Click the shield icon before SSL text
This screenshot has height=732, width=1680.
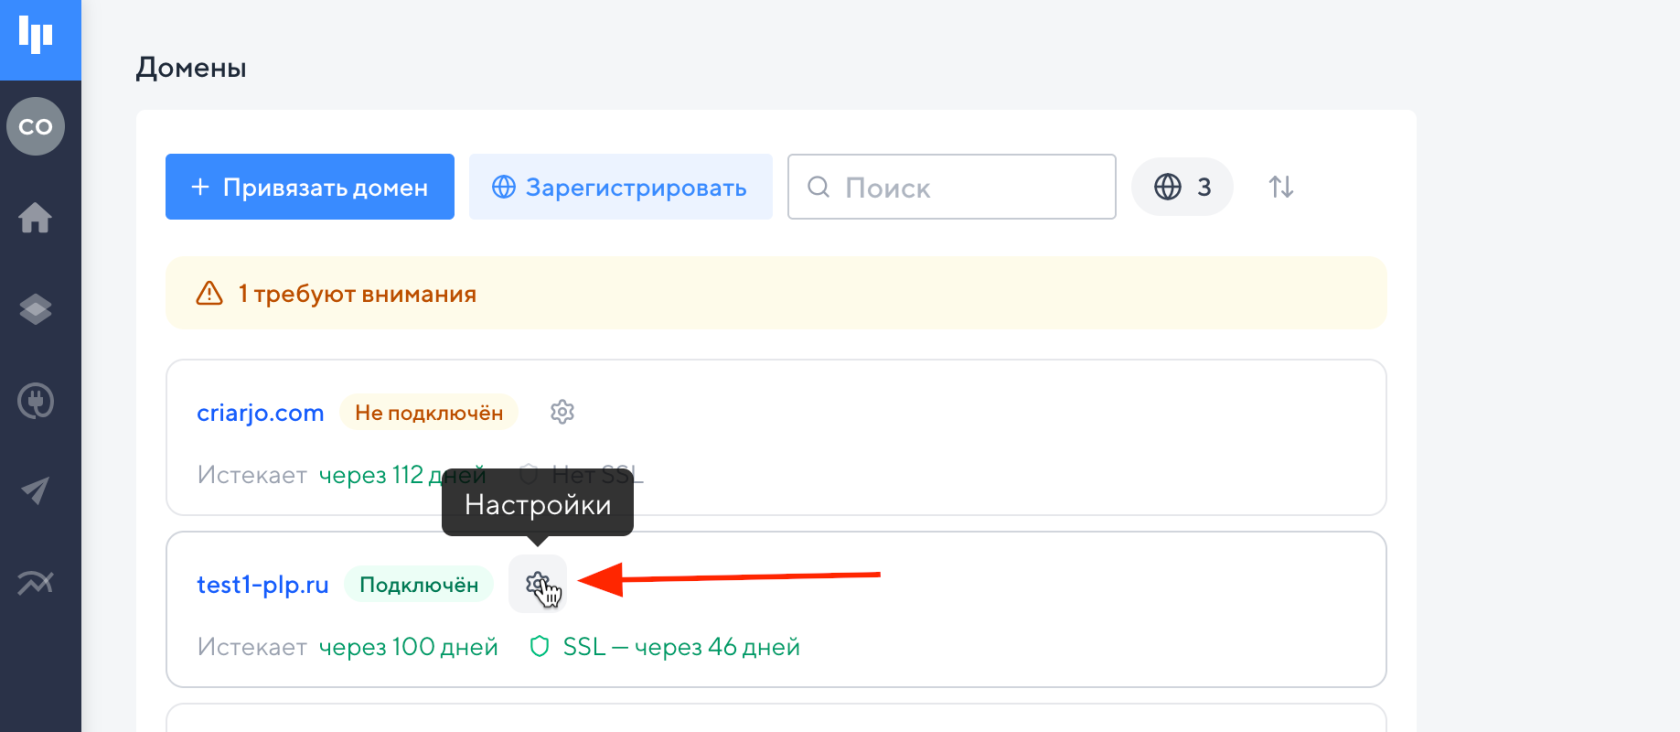(540, 647)
